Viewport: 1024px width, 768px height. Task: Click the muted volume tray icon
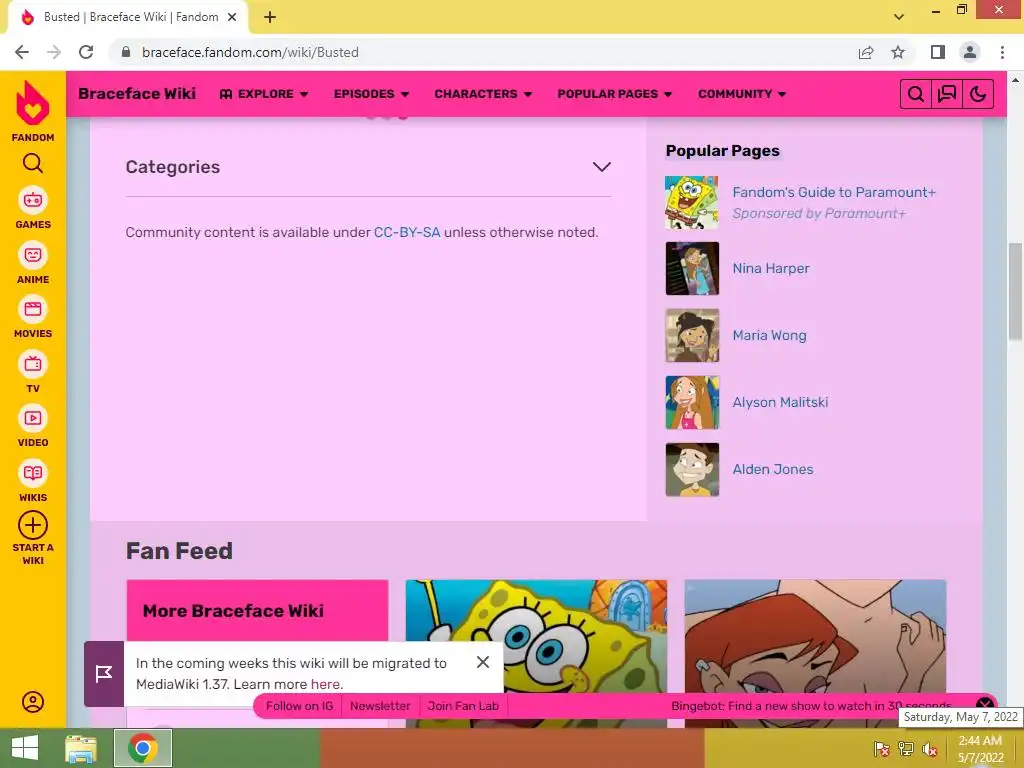click(930, 749)
